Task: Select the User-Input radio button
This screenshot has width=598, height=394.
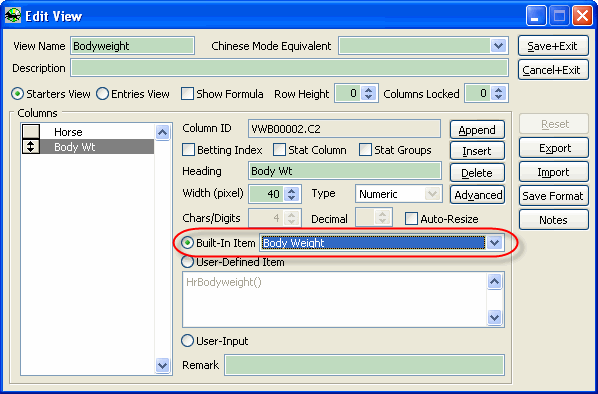Action: coord(187,341)
